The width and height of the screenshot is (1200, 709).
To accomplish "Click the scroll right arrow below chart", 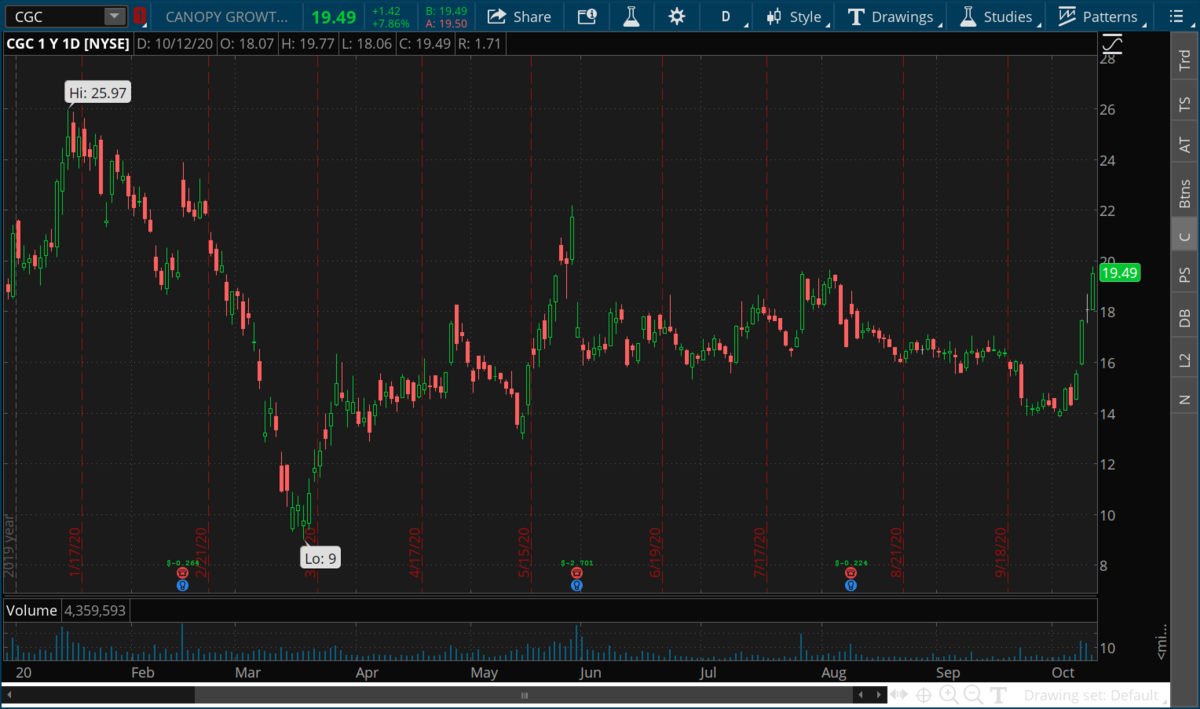I will click(x=880, y=694).
